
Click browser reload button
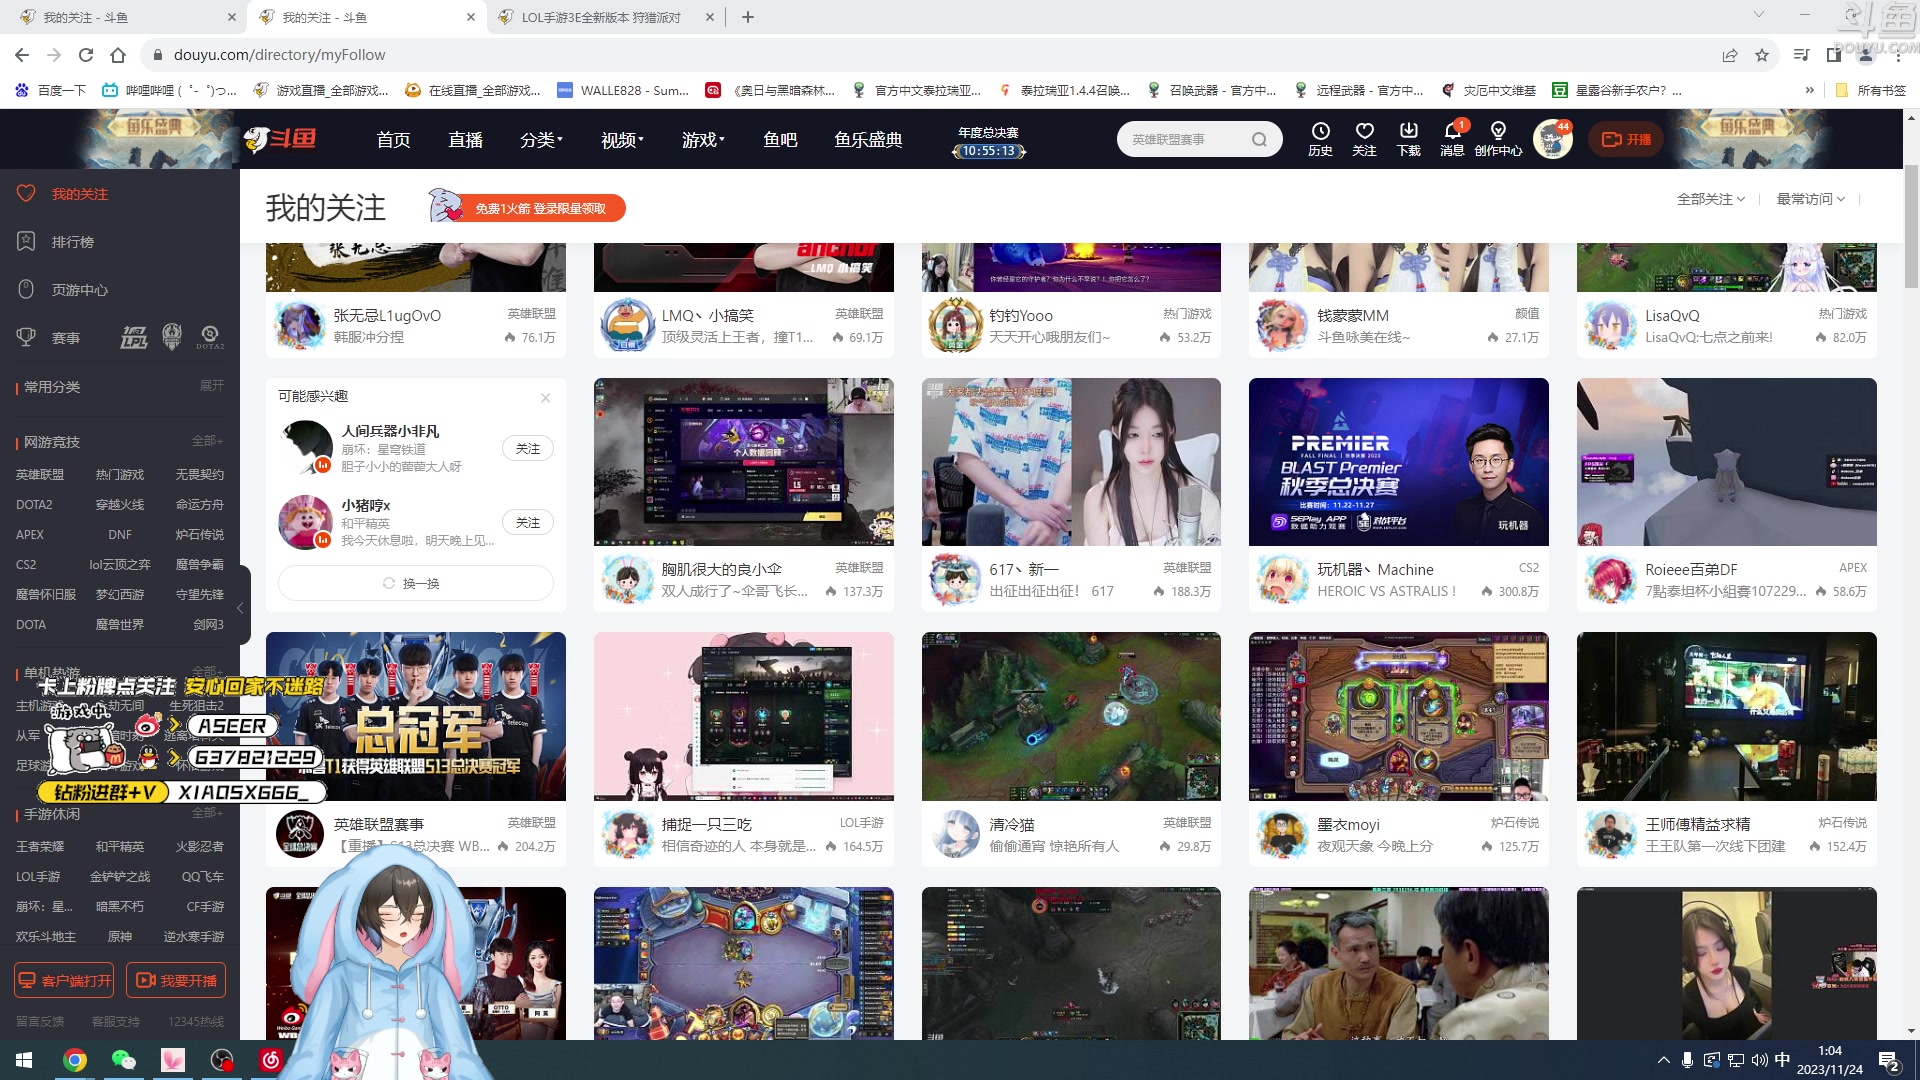coord(86,55)
